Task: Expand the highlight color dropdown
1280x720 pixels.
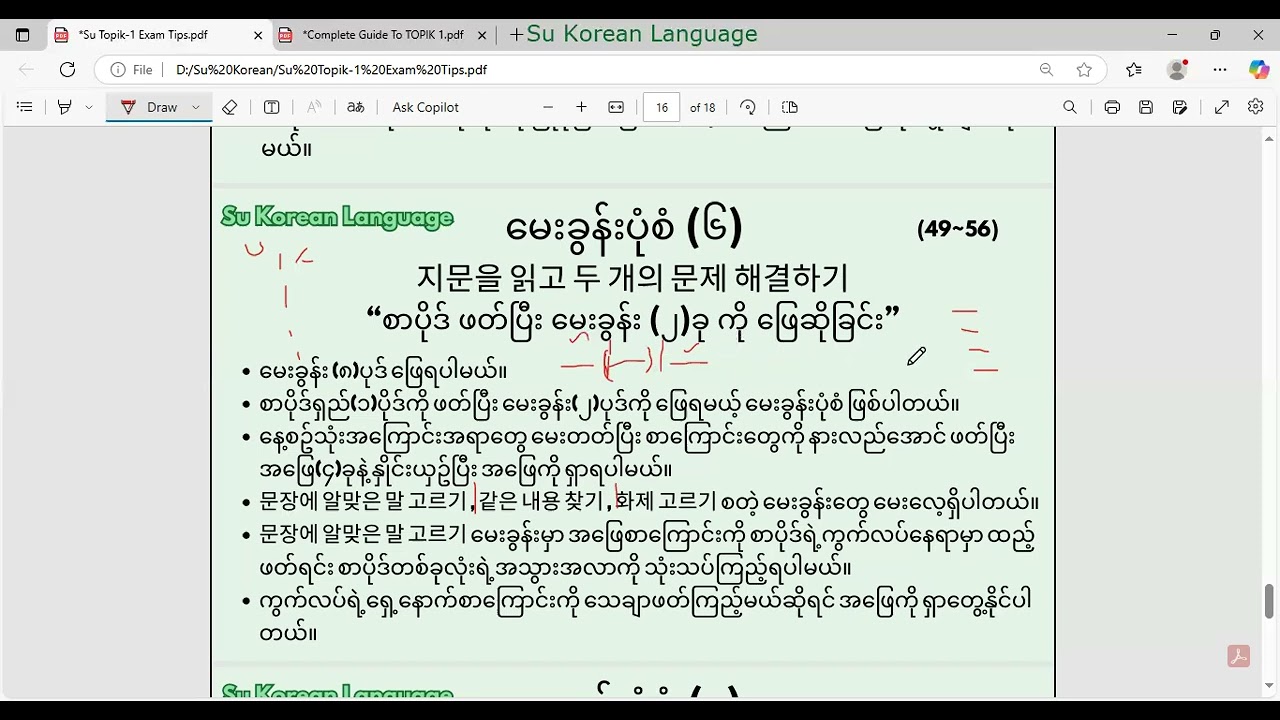Action: point(89,107)
